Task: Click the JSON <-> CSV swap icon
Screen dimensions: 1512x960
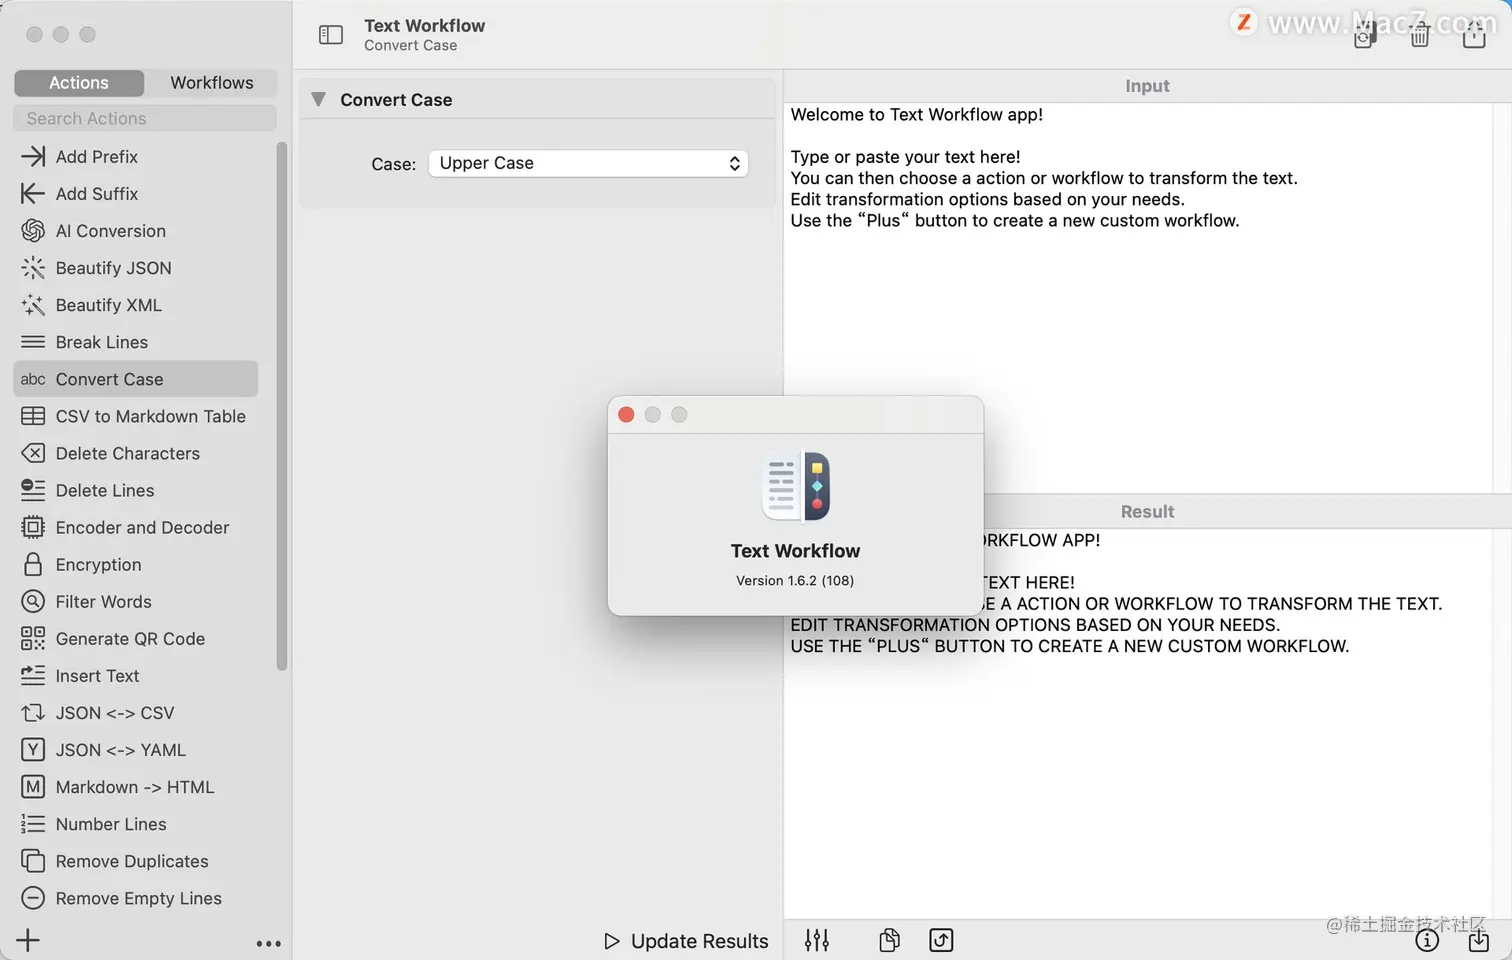Action: click(33, 712)
